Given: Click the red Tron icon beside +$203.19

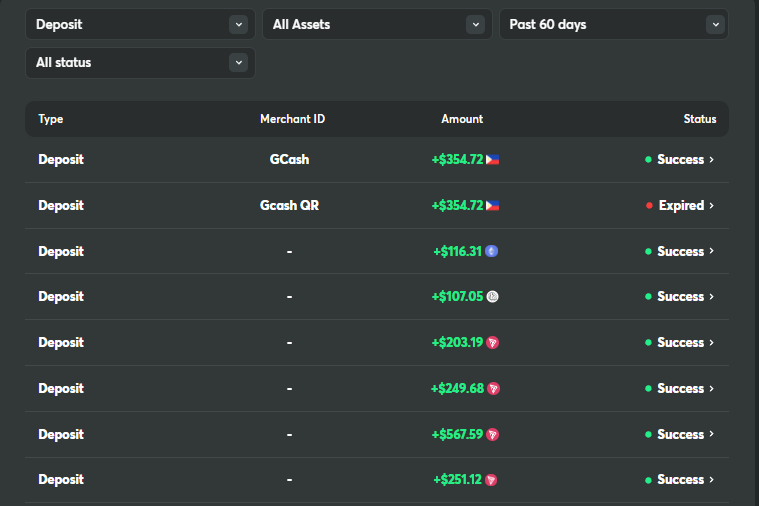Looking at the screenshot, I should (492, 342).
